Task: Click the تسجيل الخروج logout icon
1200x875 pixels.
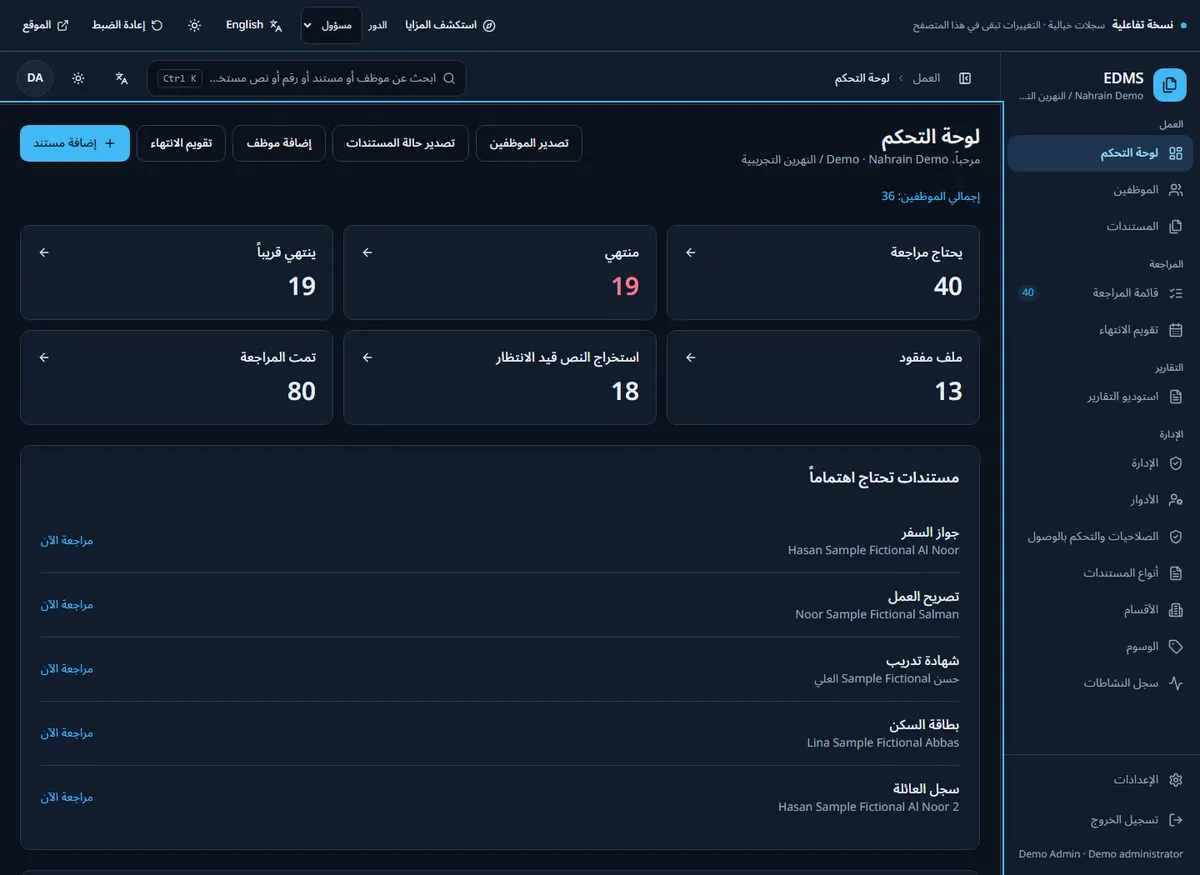Action: (1176, 820)
